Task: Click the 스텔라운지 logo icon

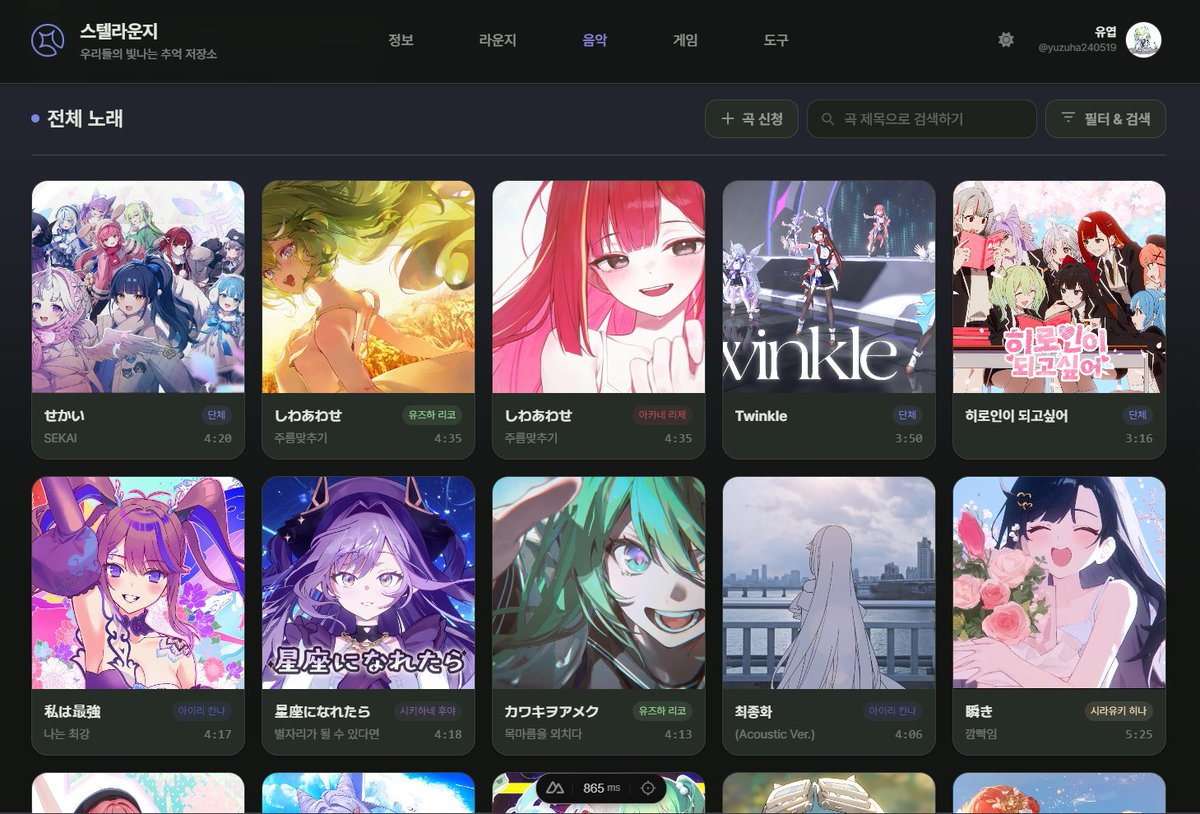Action: [x=48, y=40]
